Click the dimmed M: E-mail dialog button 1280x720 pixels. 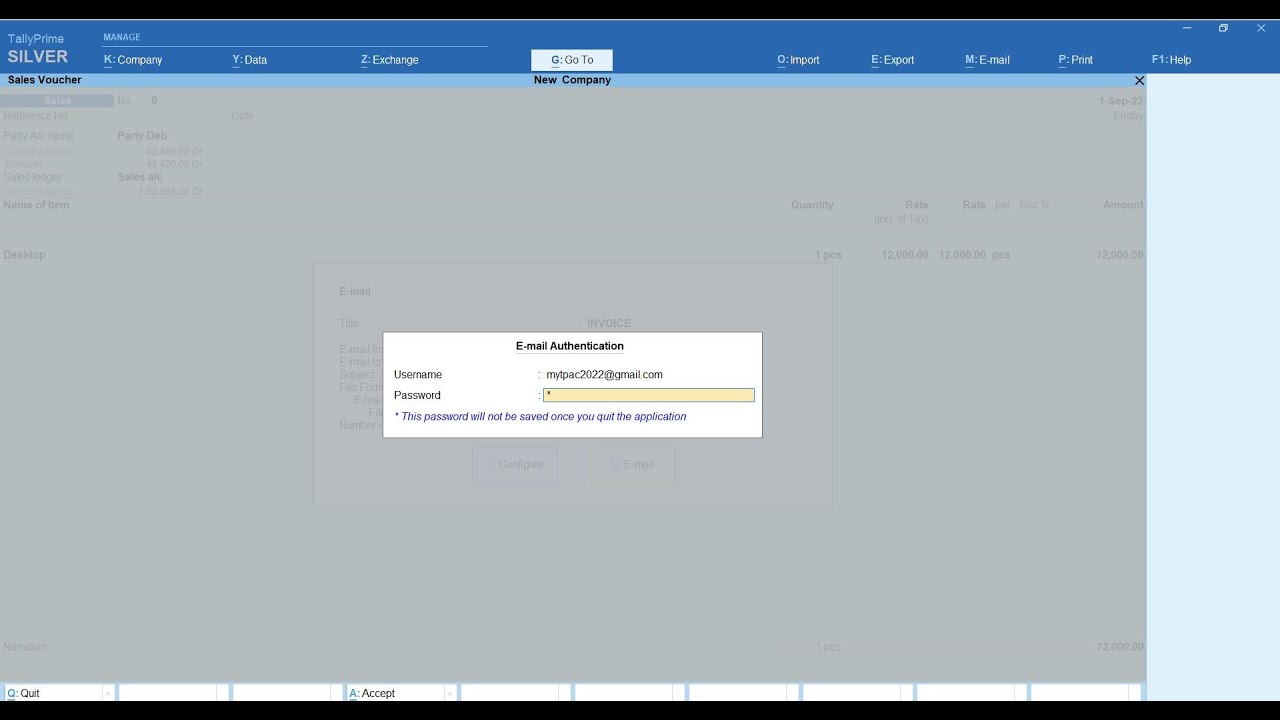(632, 465)
